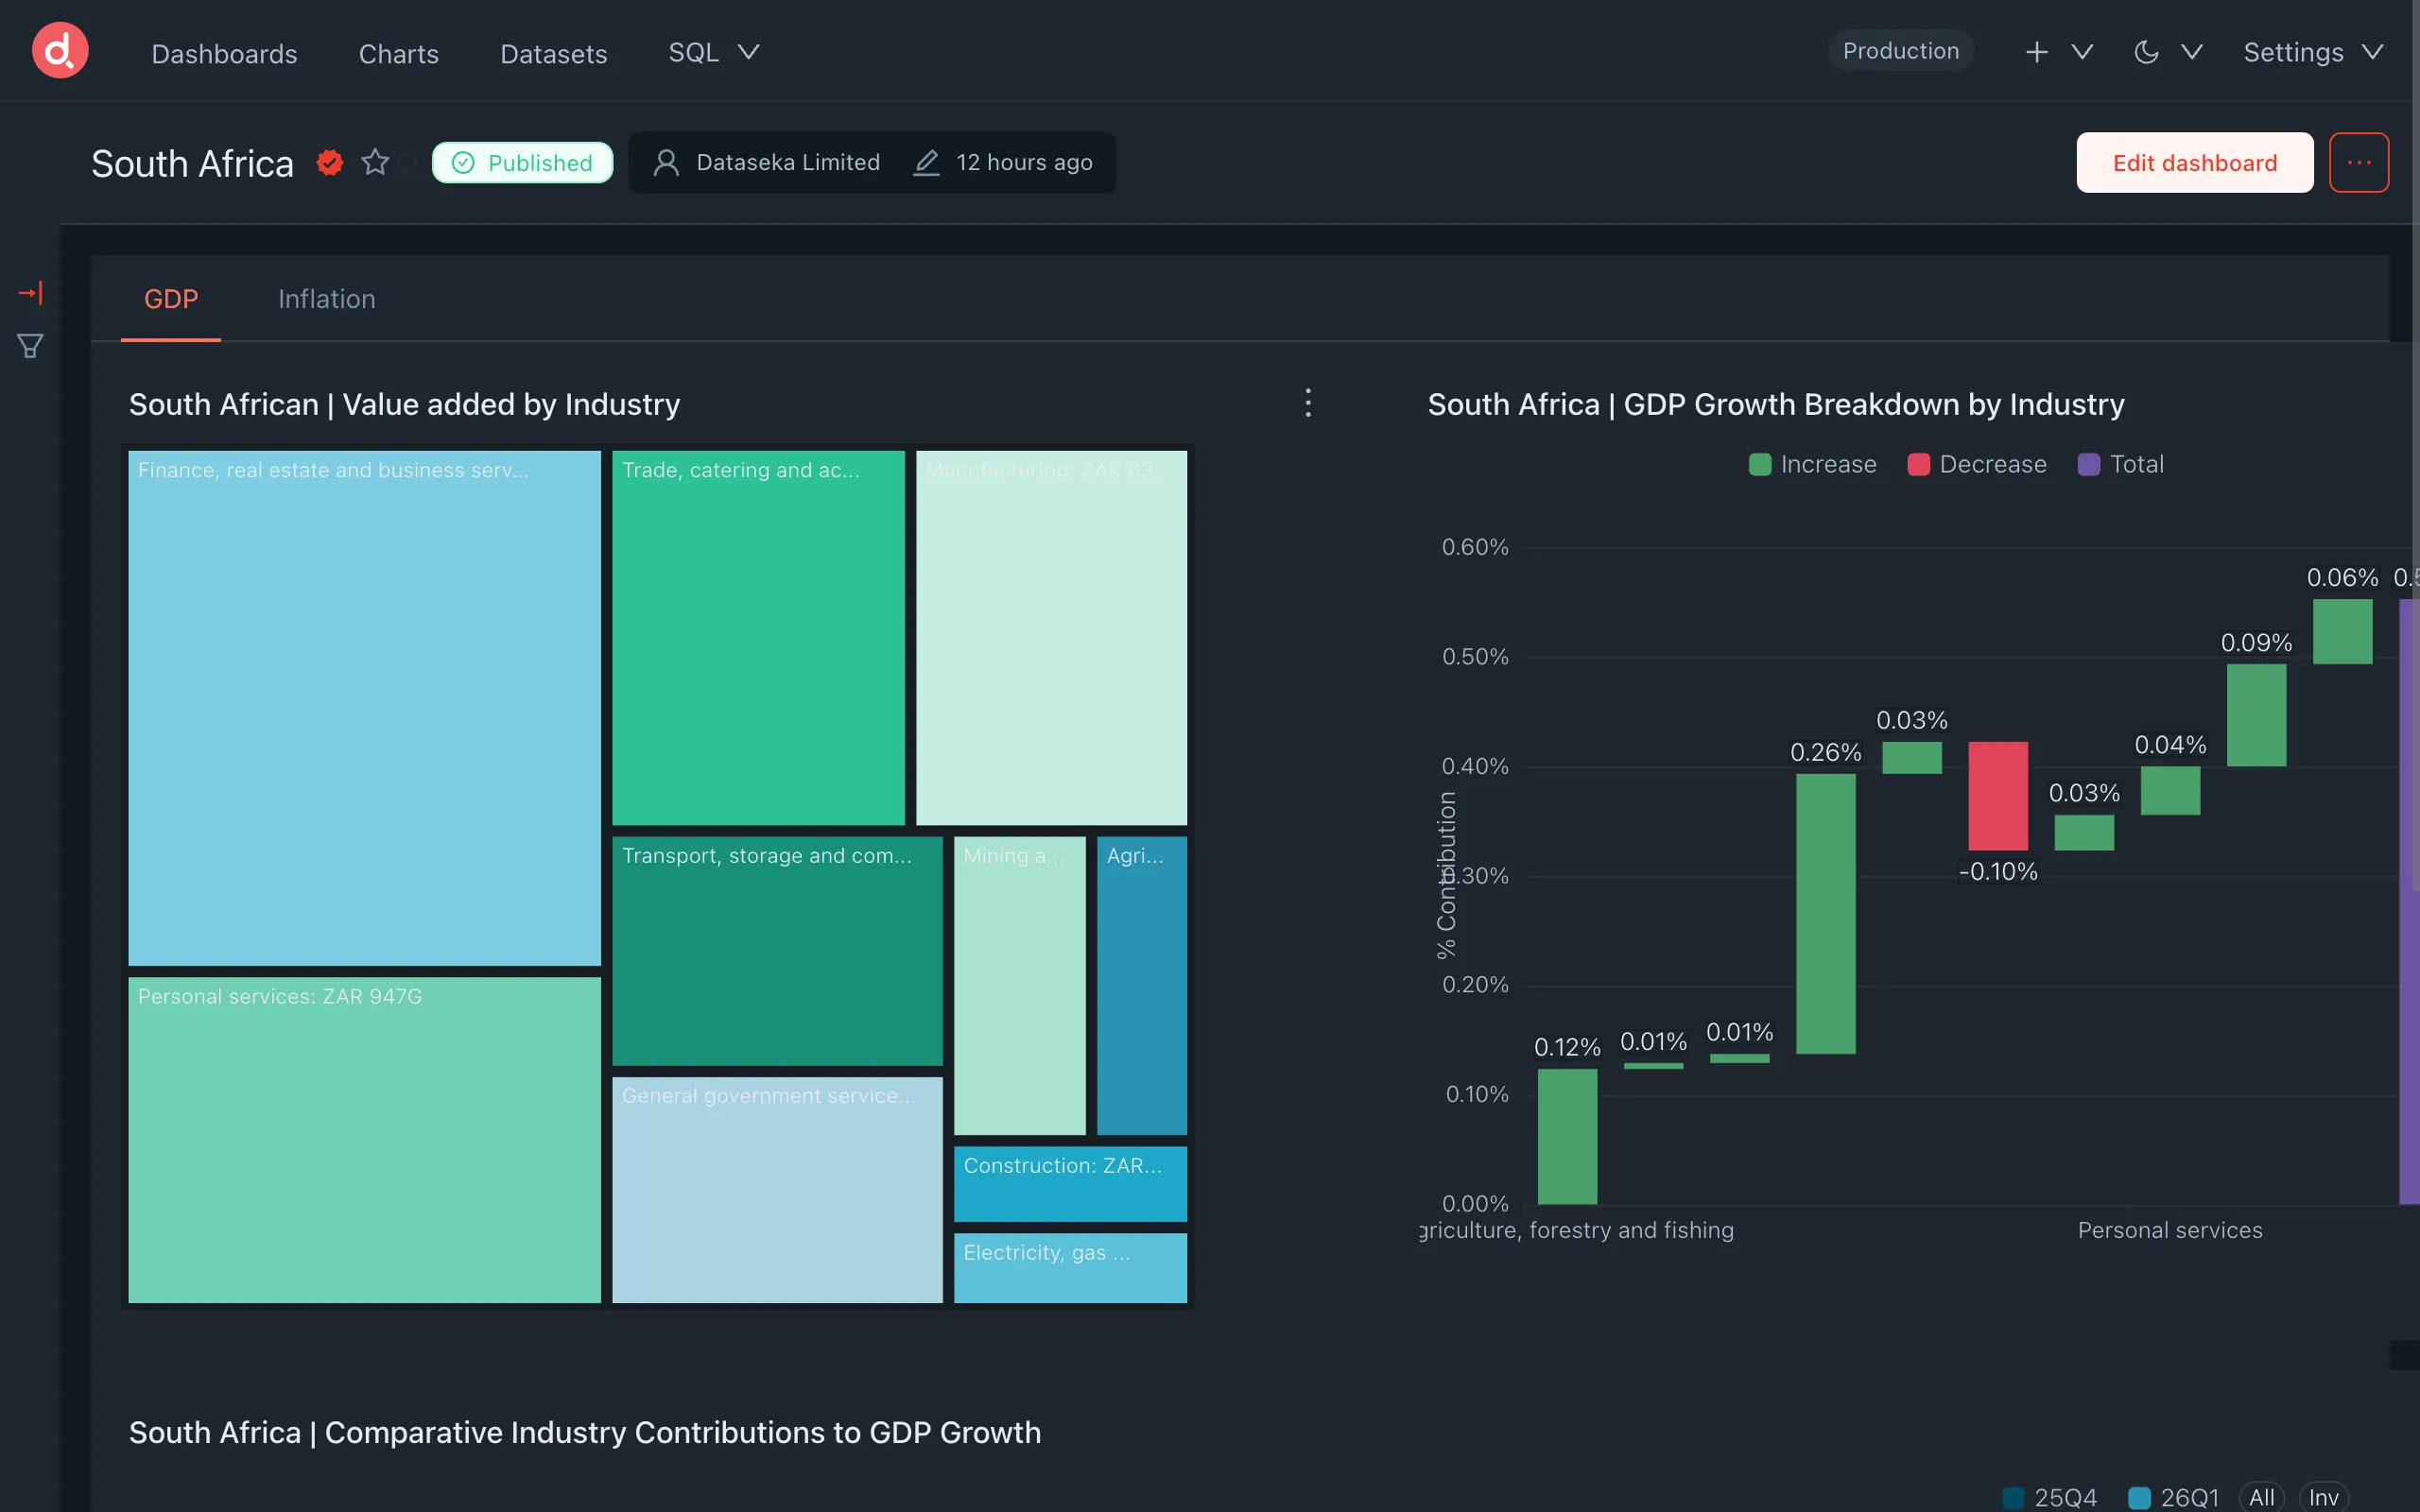Open the Dashboards menu item
The width and height of the screenshot is (2420, 1512).
tap(224, 53)
